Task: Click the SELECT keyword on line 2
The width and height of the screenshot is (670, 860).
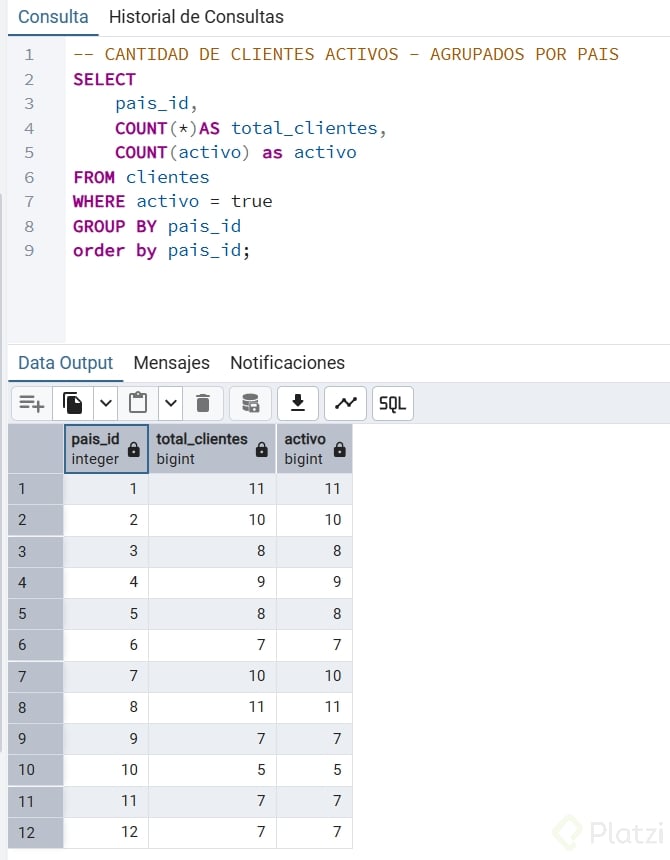Action: pos(104,80)
